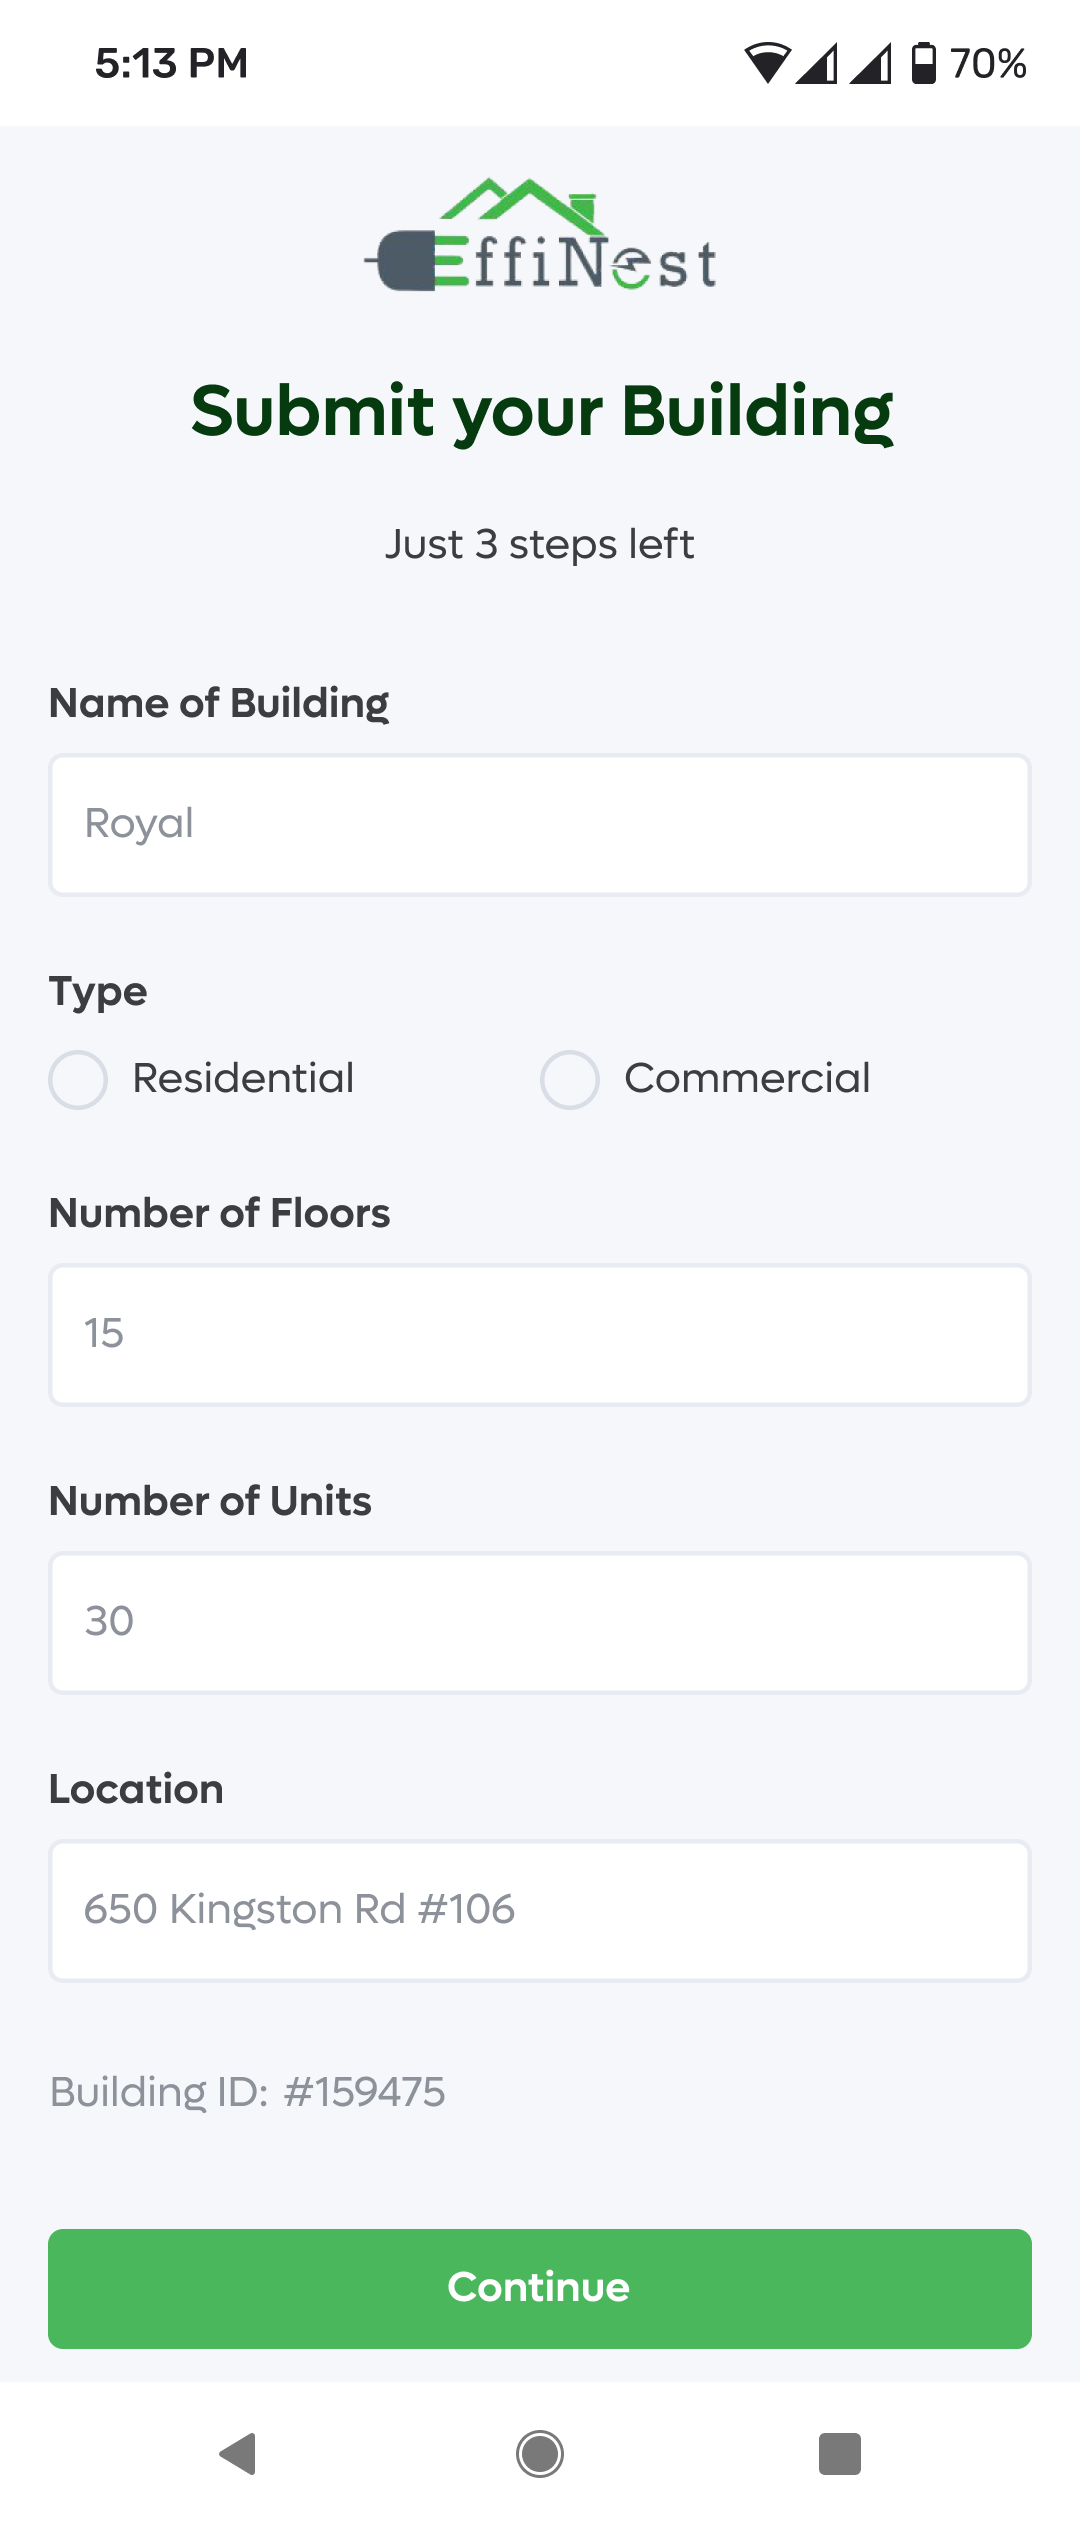Tap the Building ID #159475 text
Screen dimensions: 1080x2526
coord(248,2092)
